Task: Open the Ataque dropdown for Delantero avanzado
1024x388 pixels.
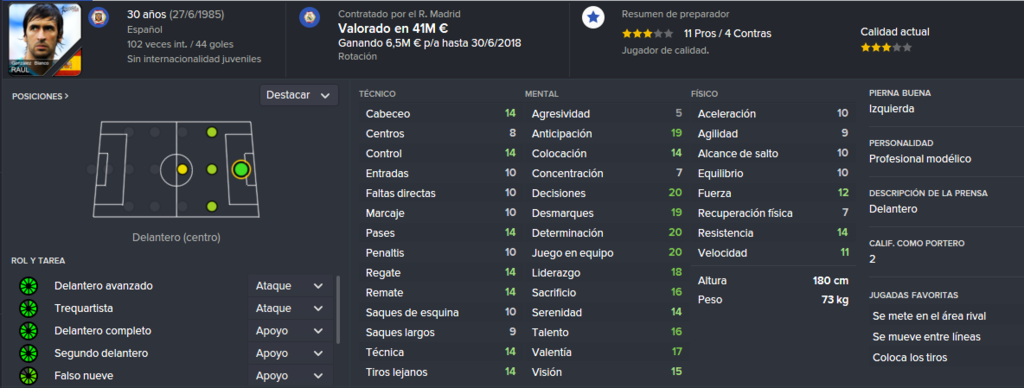Action: [290, 286]
